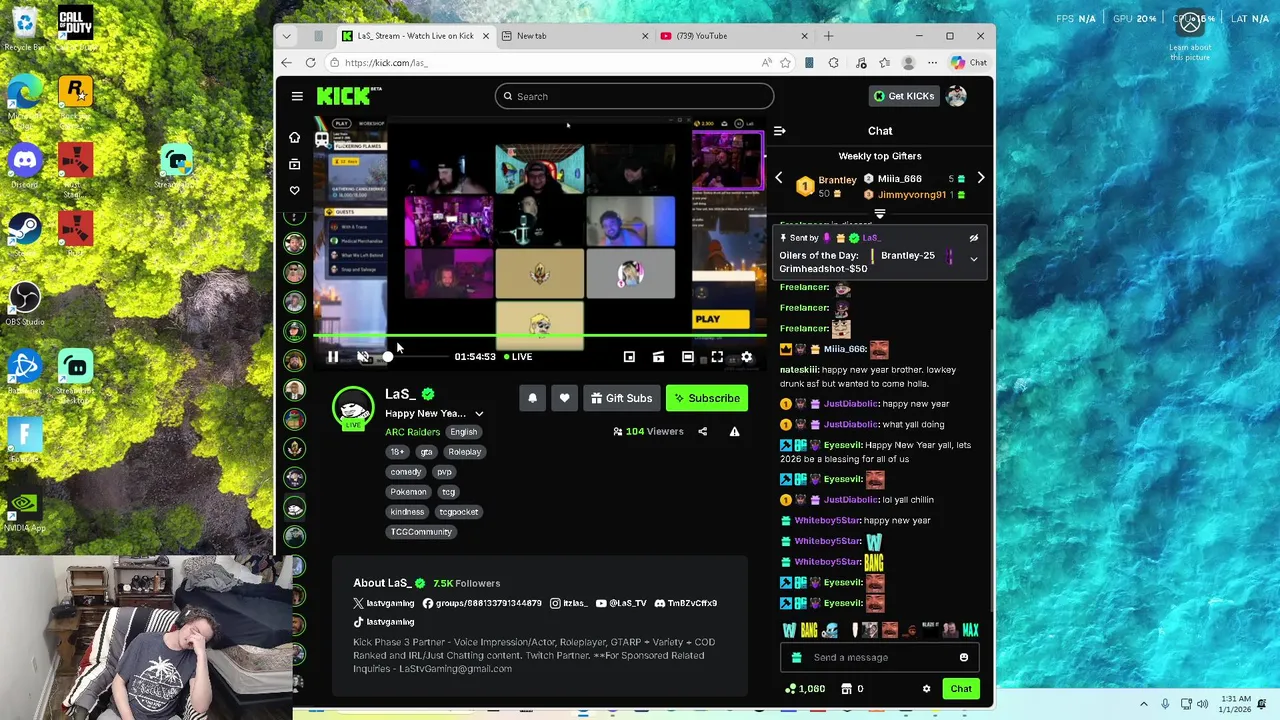This screenshot has height=720, width=1280.
Task: Toggle theater mode in the player
Action: (688, 357)
